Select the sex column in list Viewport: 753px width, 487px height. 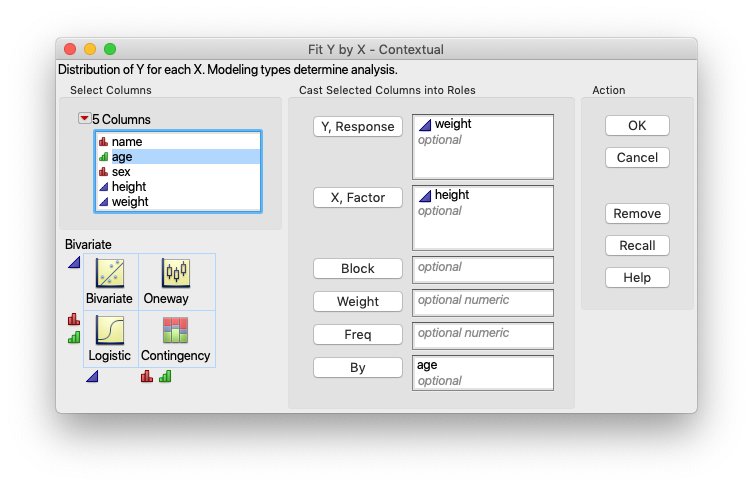(121, 172)
